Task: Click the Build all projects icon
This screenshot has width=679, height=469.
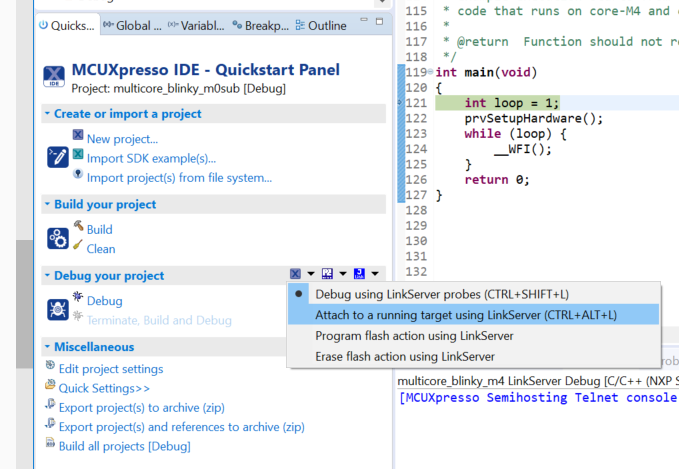Action: click(50, 443)
